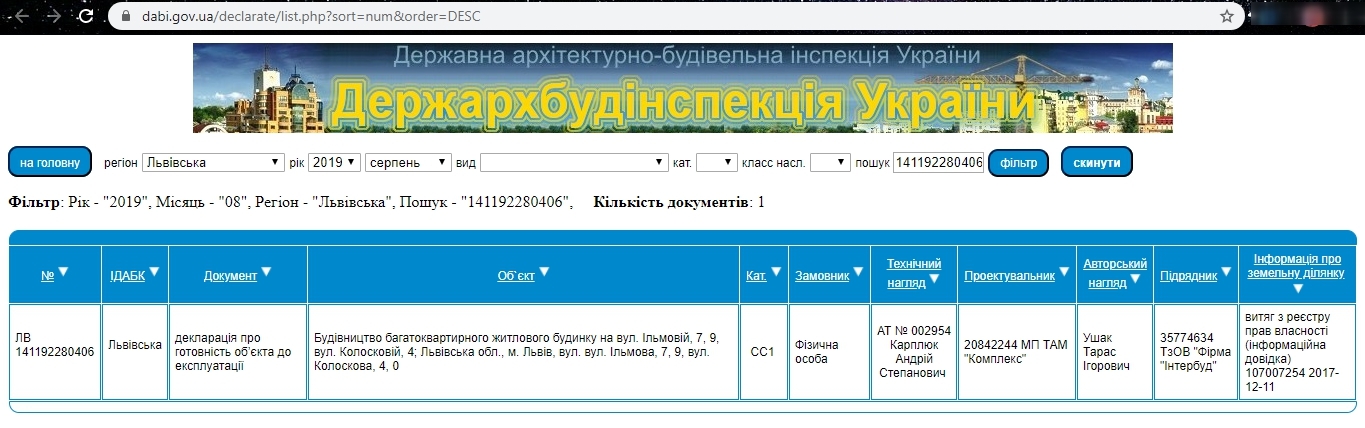Click the Держархбудінспекція України banner image
Viewport: 1365px width, 428px height.
click(x=683, y=88)
